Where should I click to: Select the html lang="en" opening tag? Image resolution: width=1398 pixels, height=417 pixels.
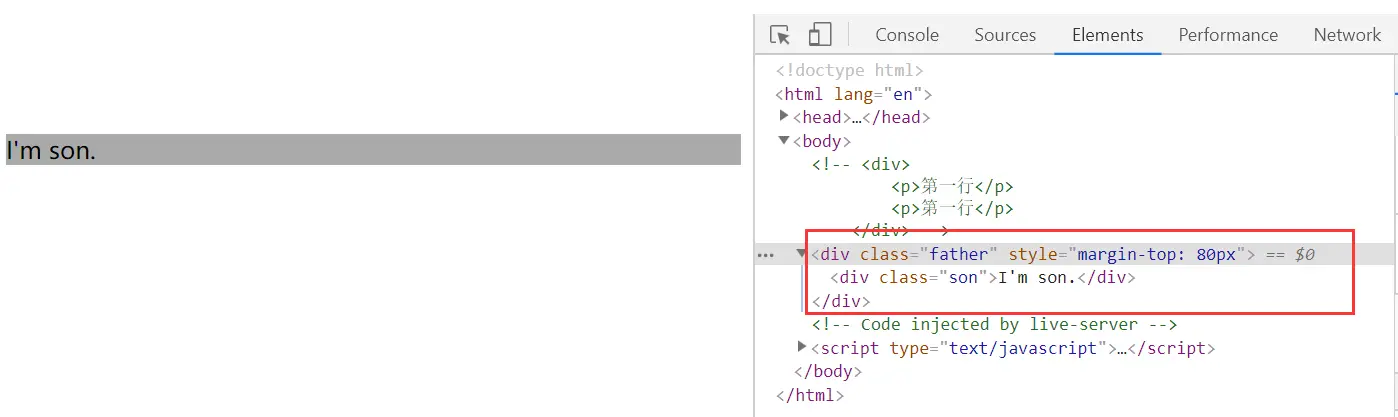[853, 95]
